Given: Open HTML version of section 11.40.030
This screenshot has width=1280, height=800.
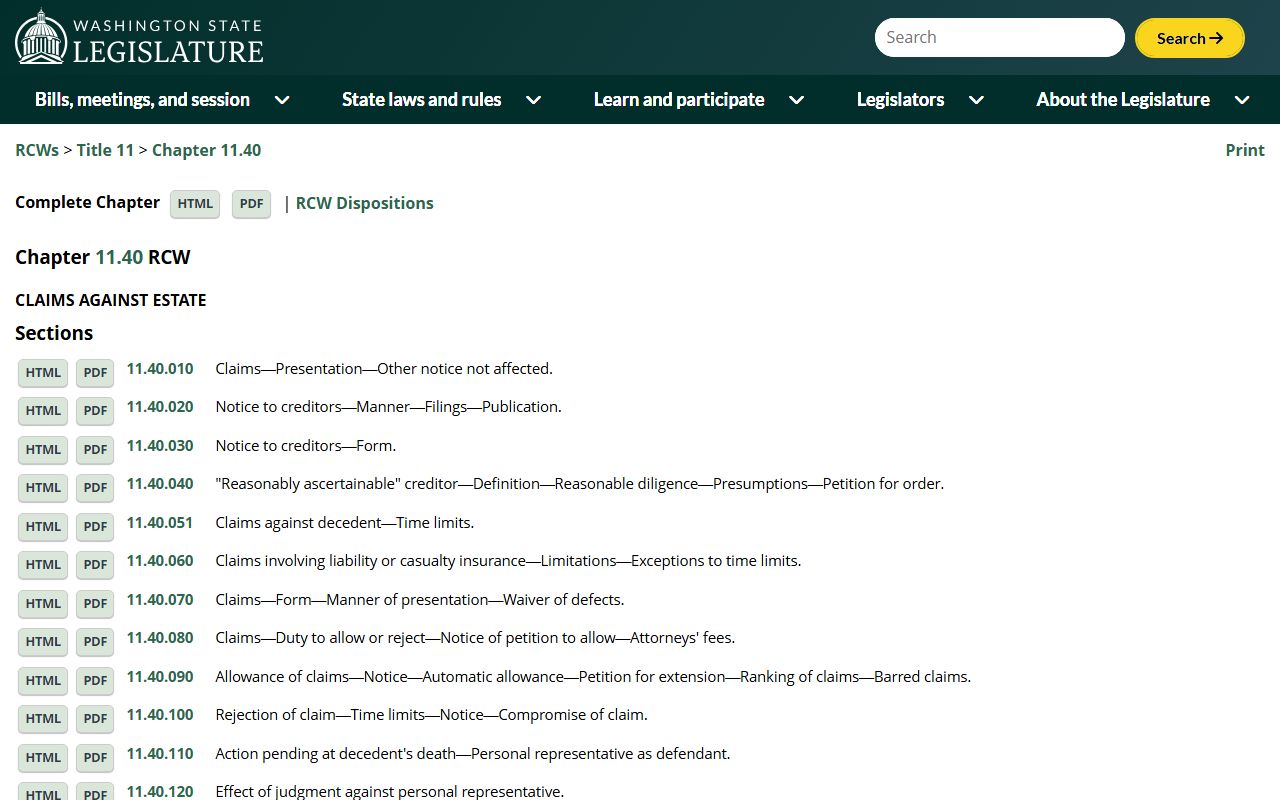Looking at the screenshot, I should 43,449.
